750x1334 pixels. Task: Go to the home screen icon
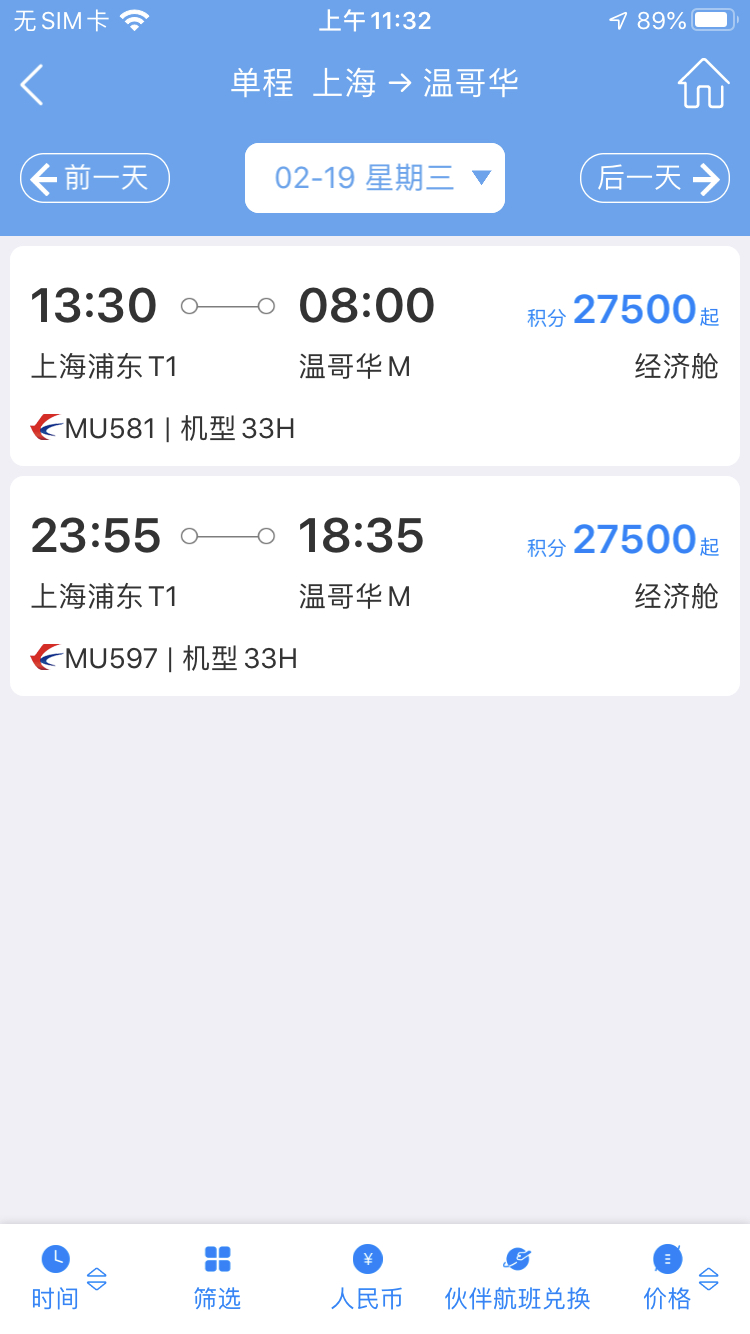click(703, 83)
